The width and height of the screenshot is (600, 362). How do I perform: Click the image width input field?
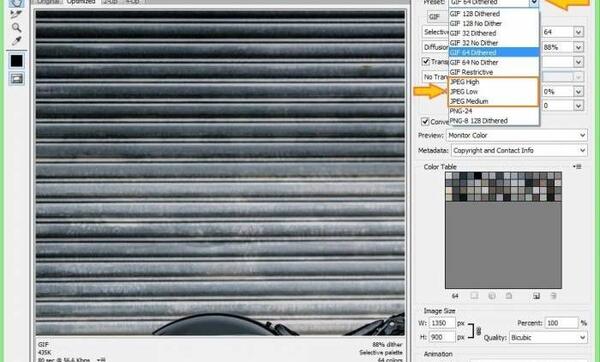pyautogui.click(x=442, y=323)
